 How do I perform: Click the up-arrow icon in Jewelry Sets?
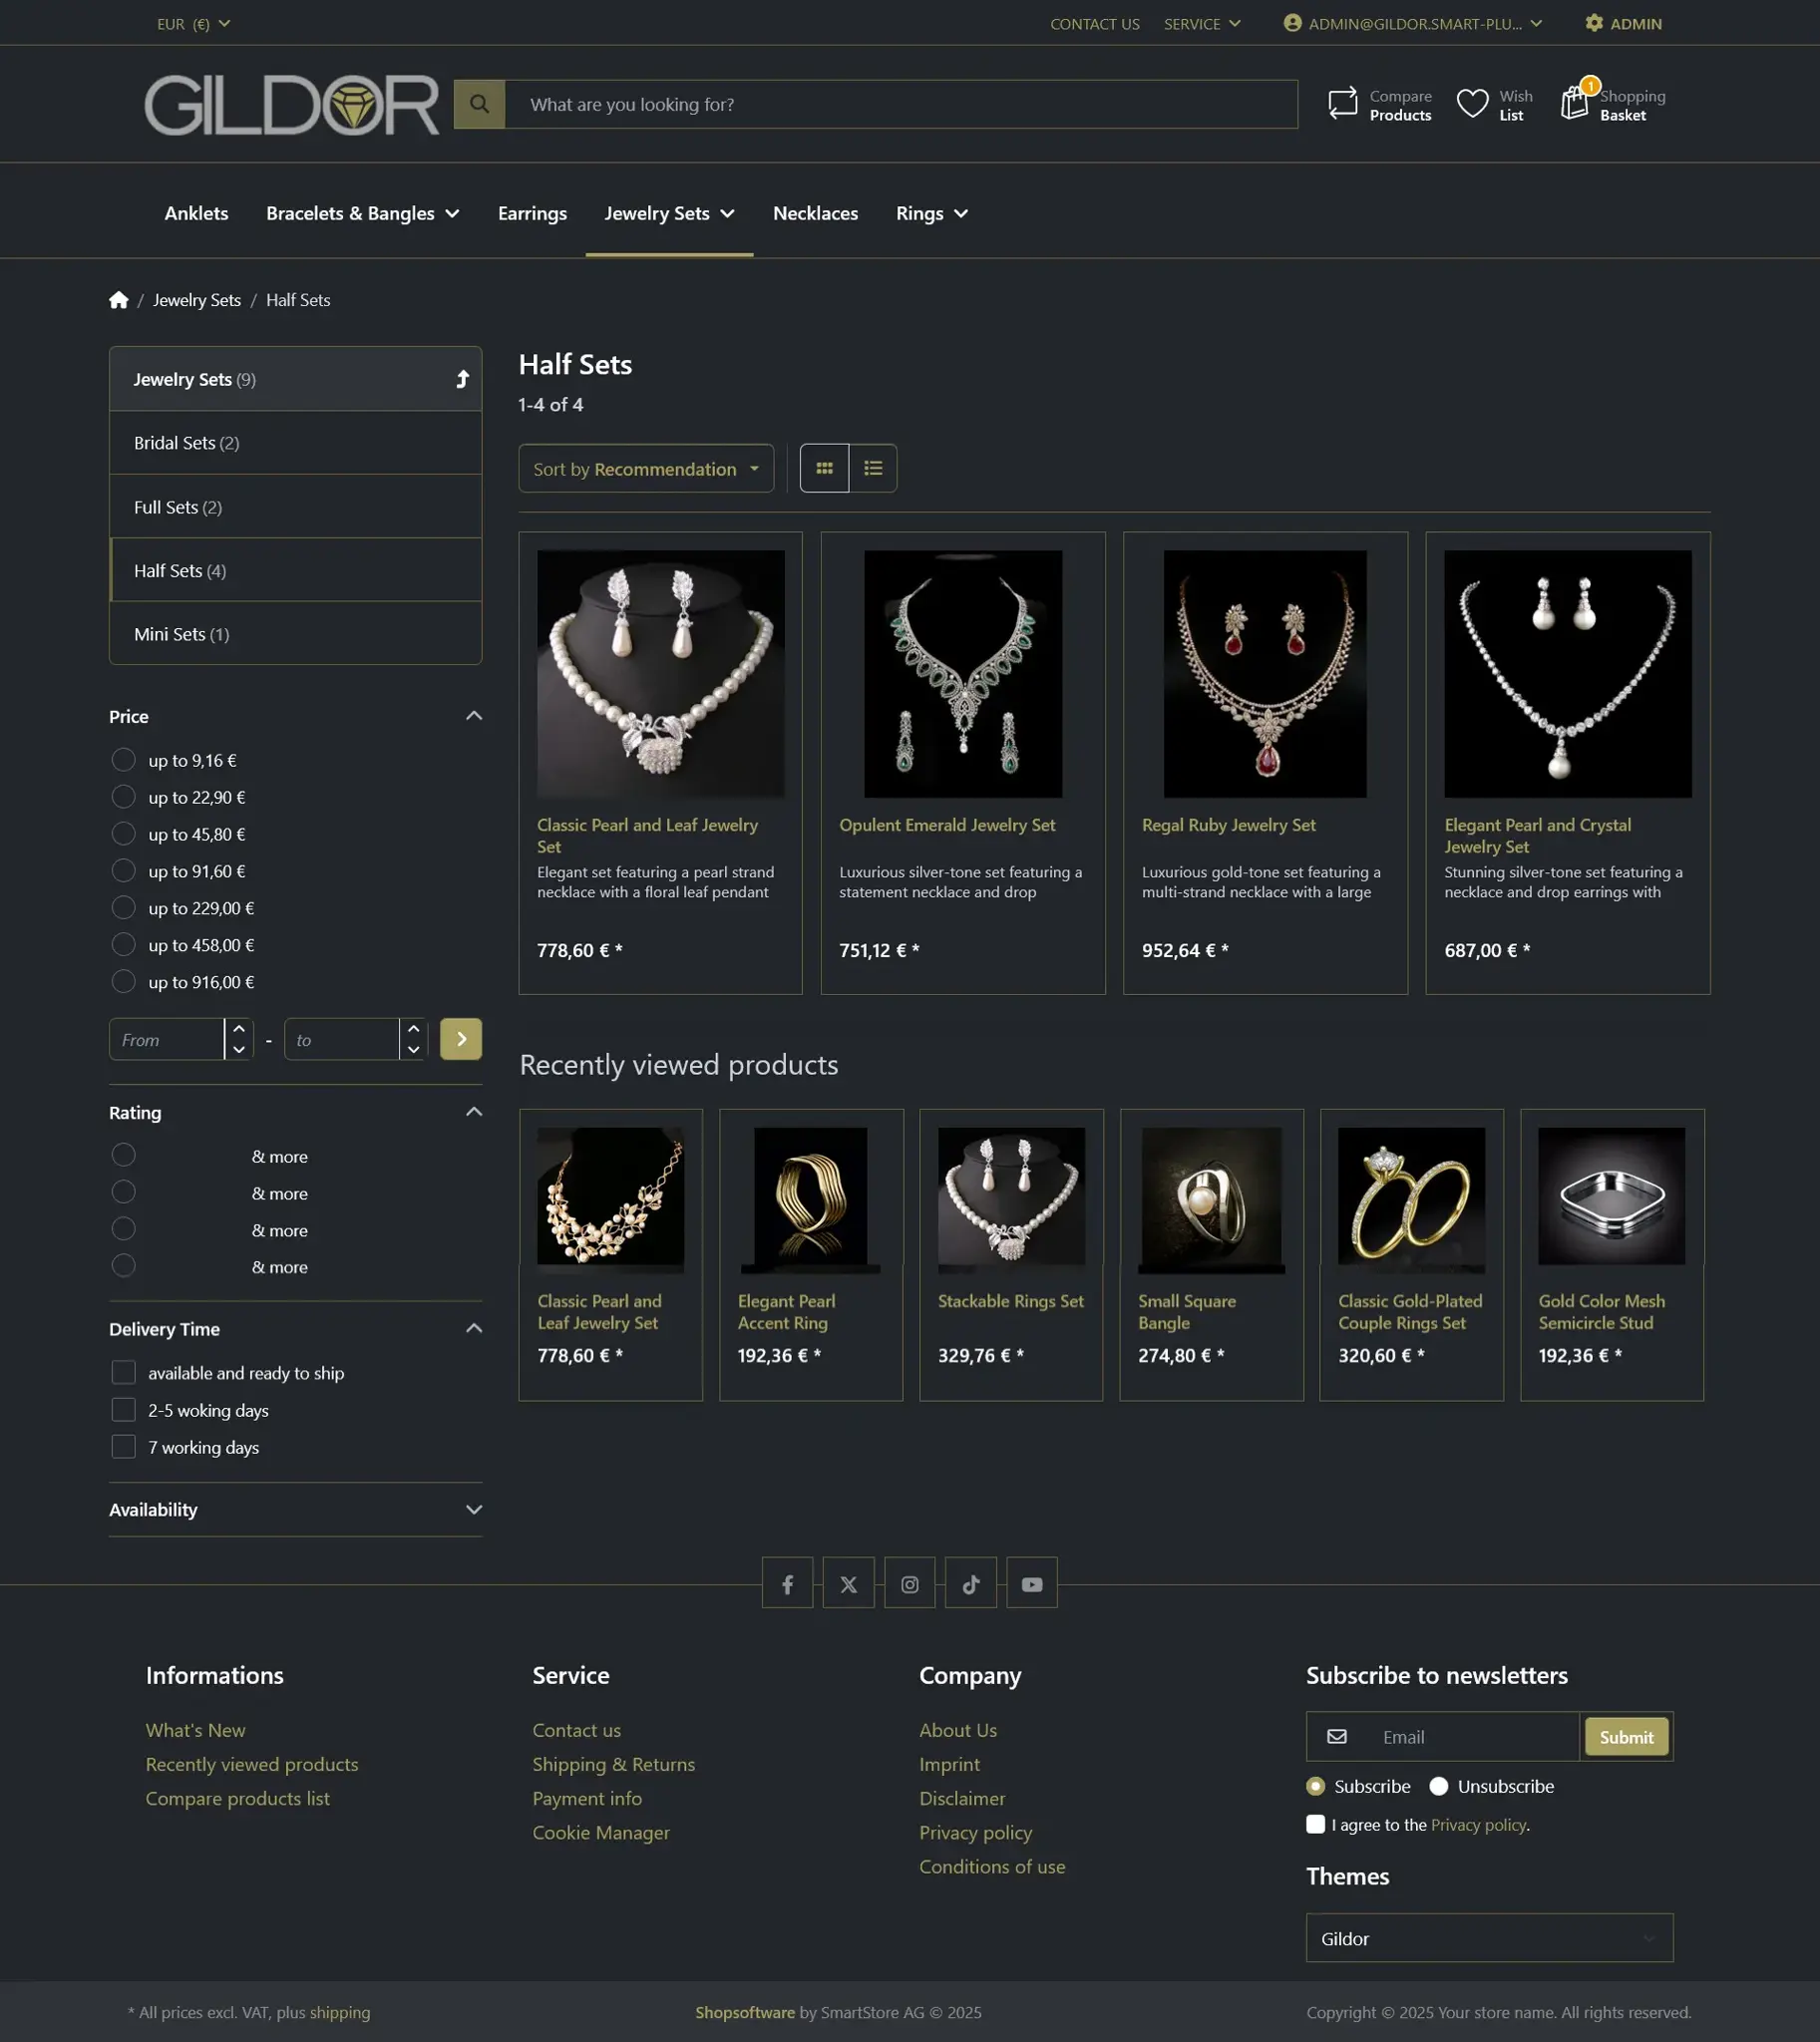[x=462, y=379]
